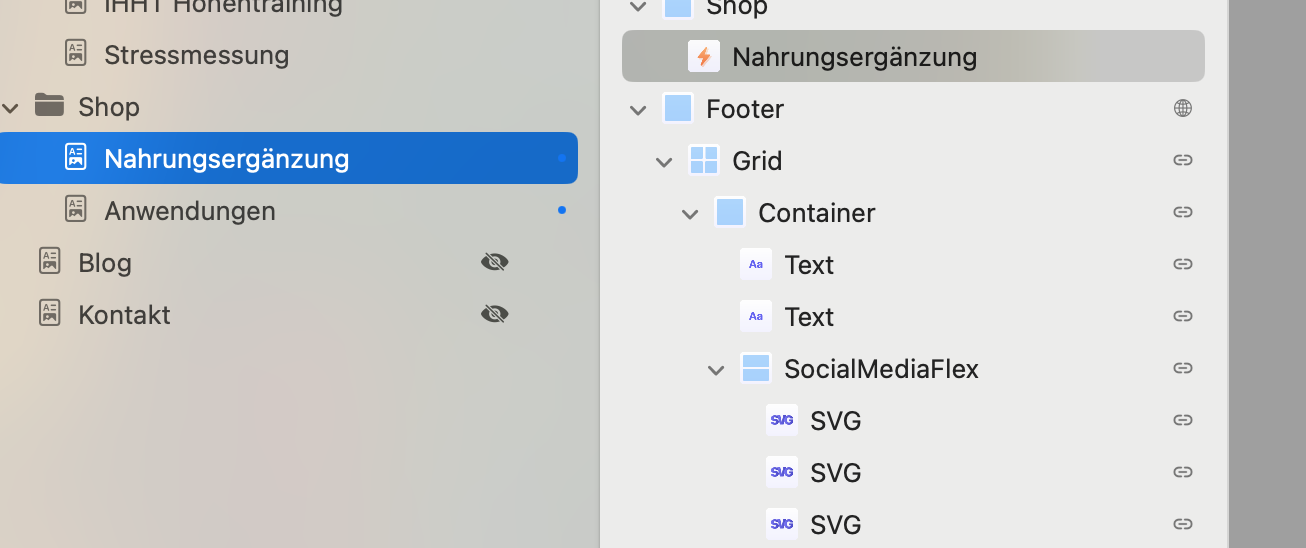Collapse the Shop folder in the pages list

(x=11, y=107)
